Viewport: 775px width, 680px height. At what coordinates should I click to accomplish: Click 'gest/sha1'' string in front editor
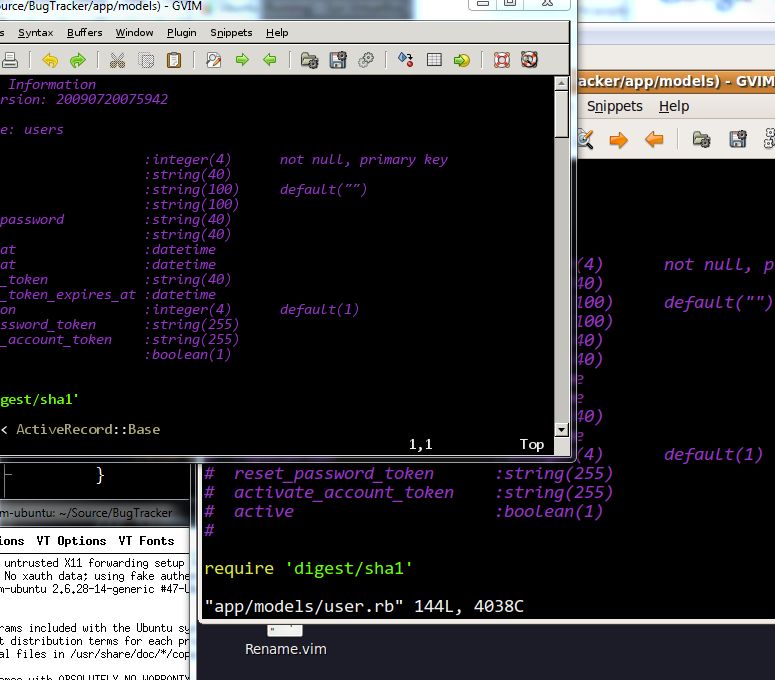coord(39,399)
